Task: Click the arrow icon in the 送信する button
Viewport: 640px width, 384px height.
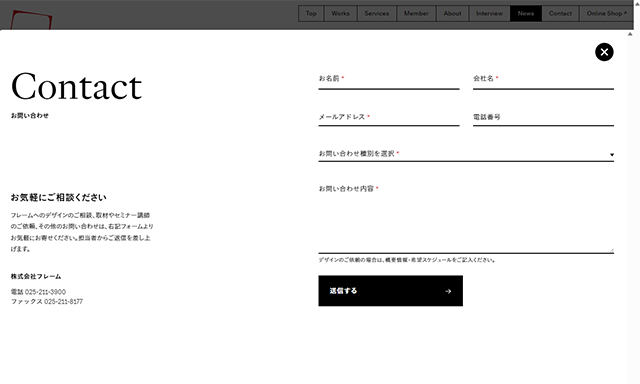Action: pyautogui.click(x=448, y=291)
